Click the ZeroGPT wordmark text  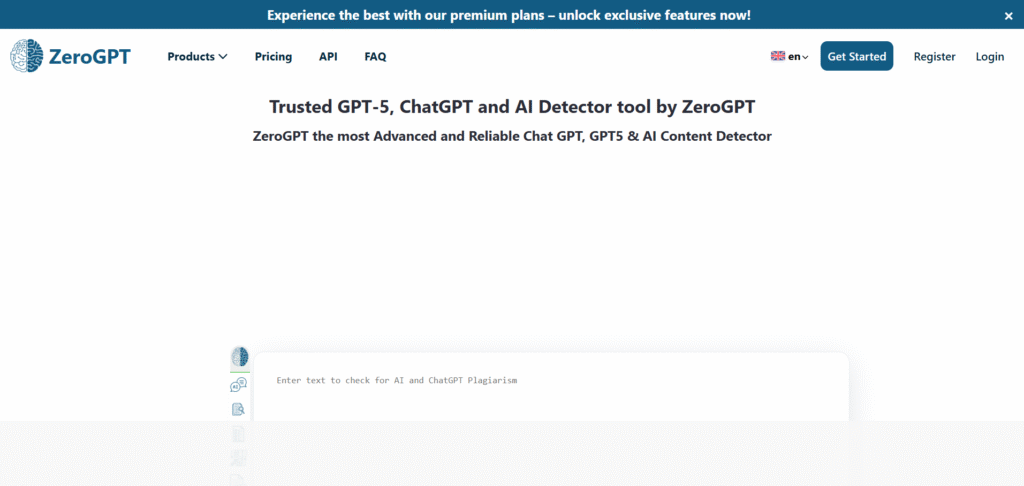point(89,57)
